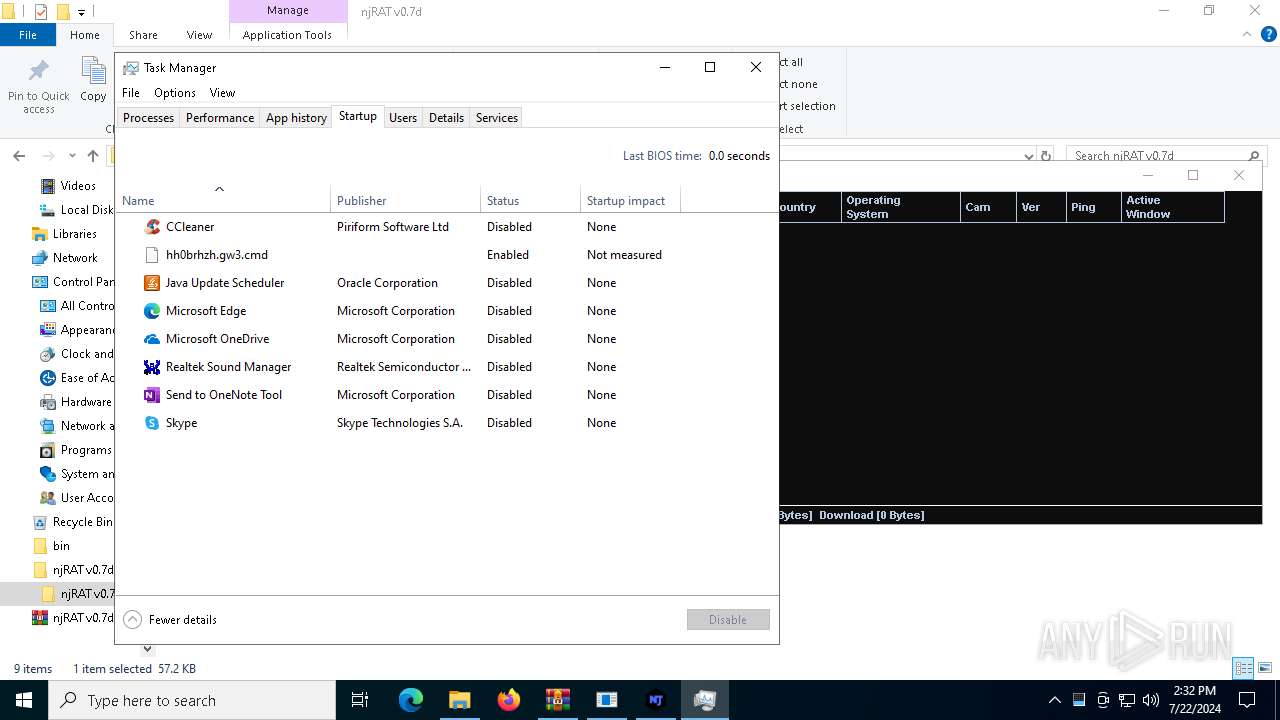This screenshot has height=720, width=1280.
Task: Open Explorer address bar history dropdown
Action: click(x=1029, y=156)
